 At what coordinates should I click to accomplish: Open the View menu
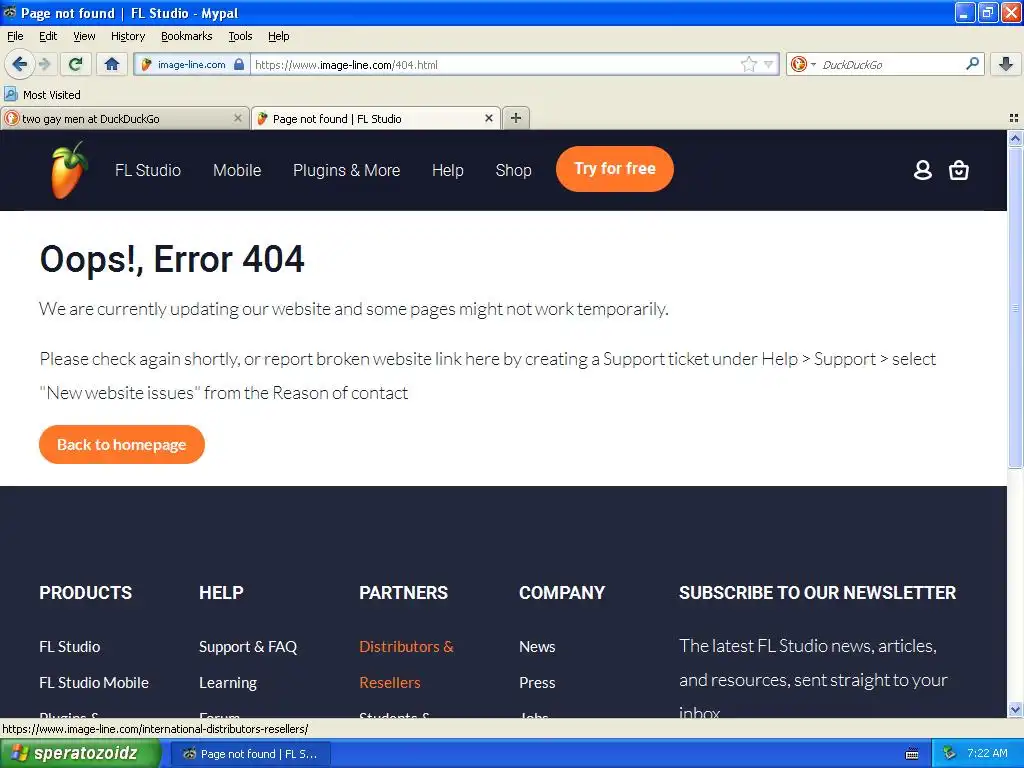(x=84, y=36)
